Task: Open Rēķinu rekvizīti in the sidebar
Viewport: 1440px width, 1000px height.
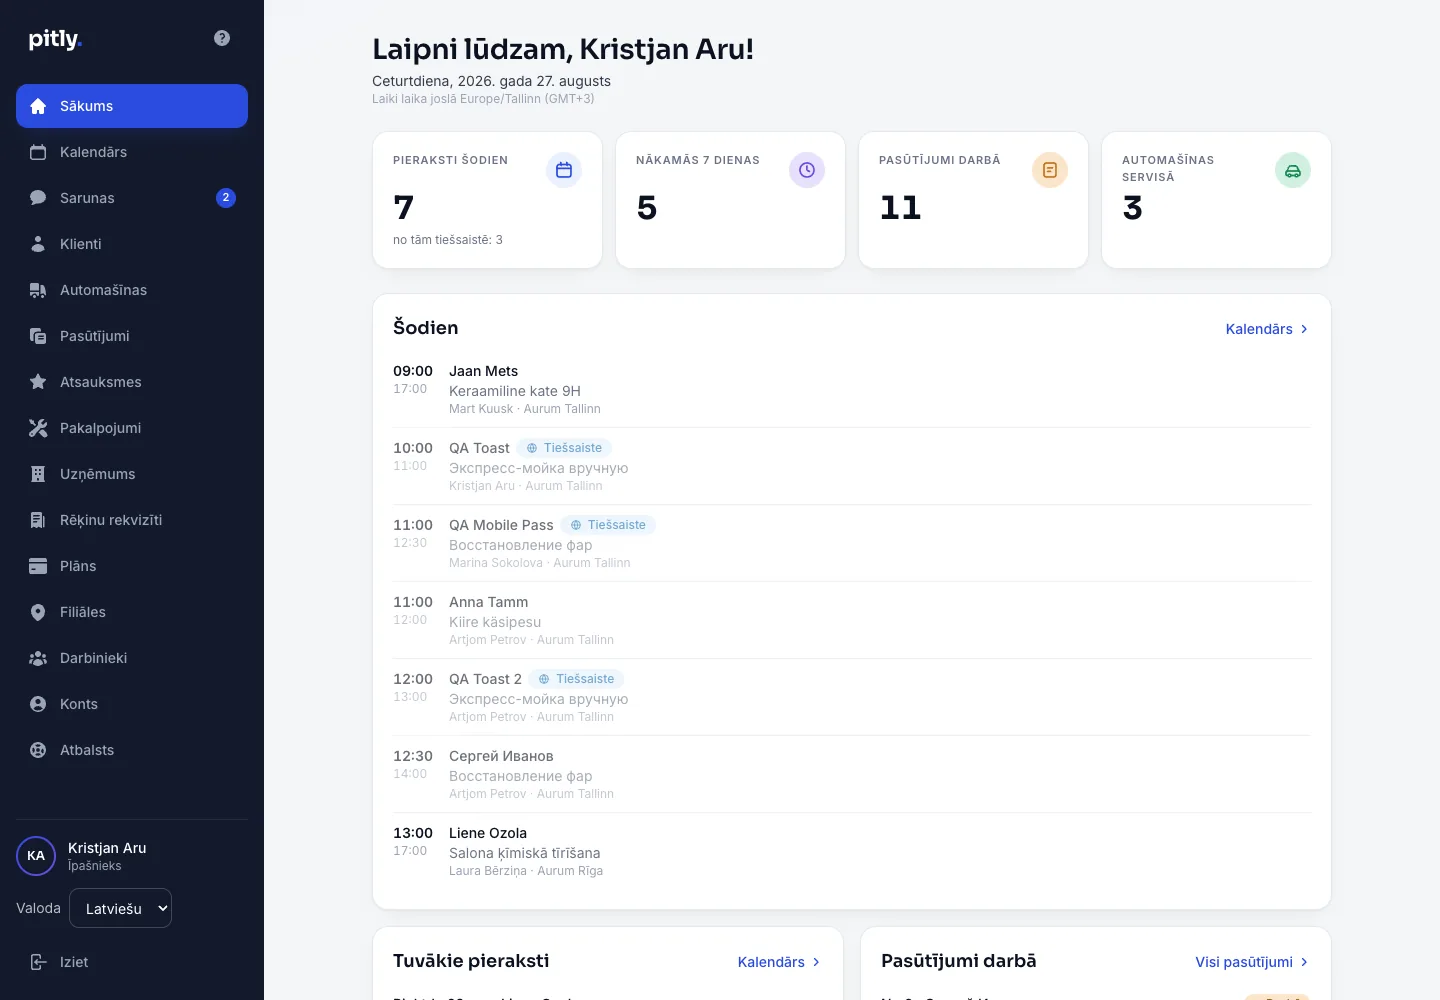Action: click(x=132, y=520)
